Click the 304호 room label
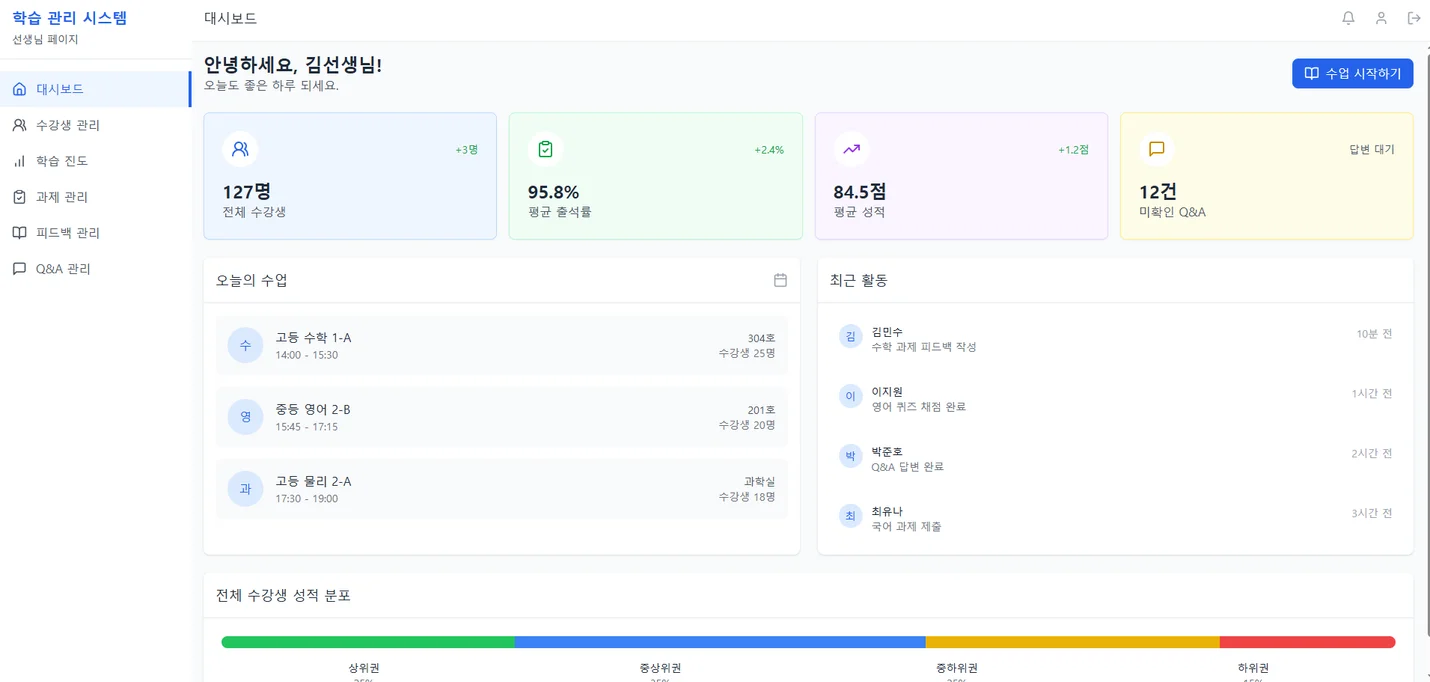The width and height of the screenshot is (1430, 682). 761,338
